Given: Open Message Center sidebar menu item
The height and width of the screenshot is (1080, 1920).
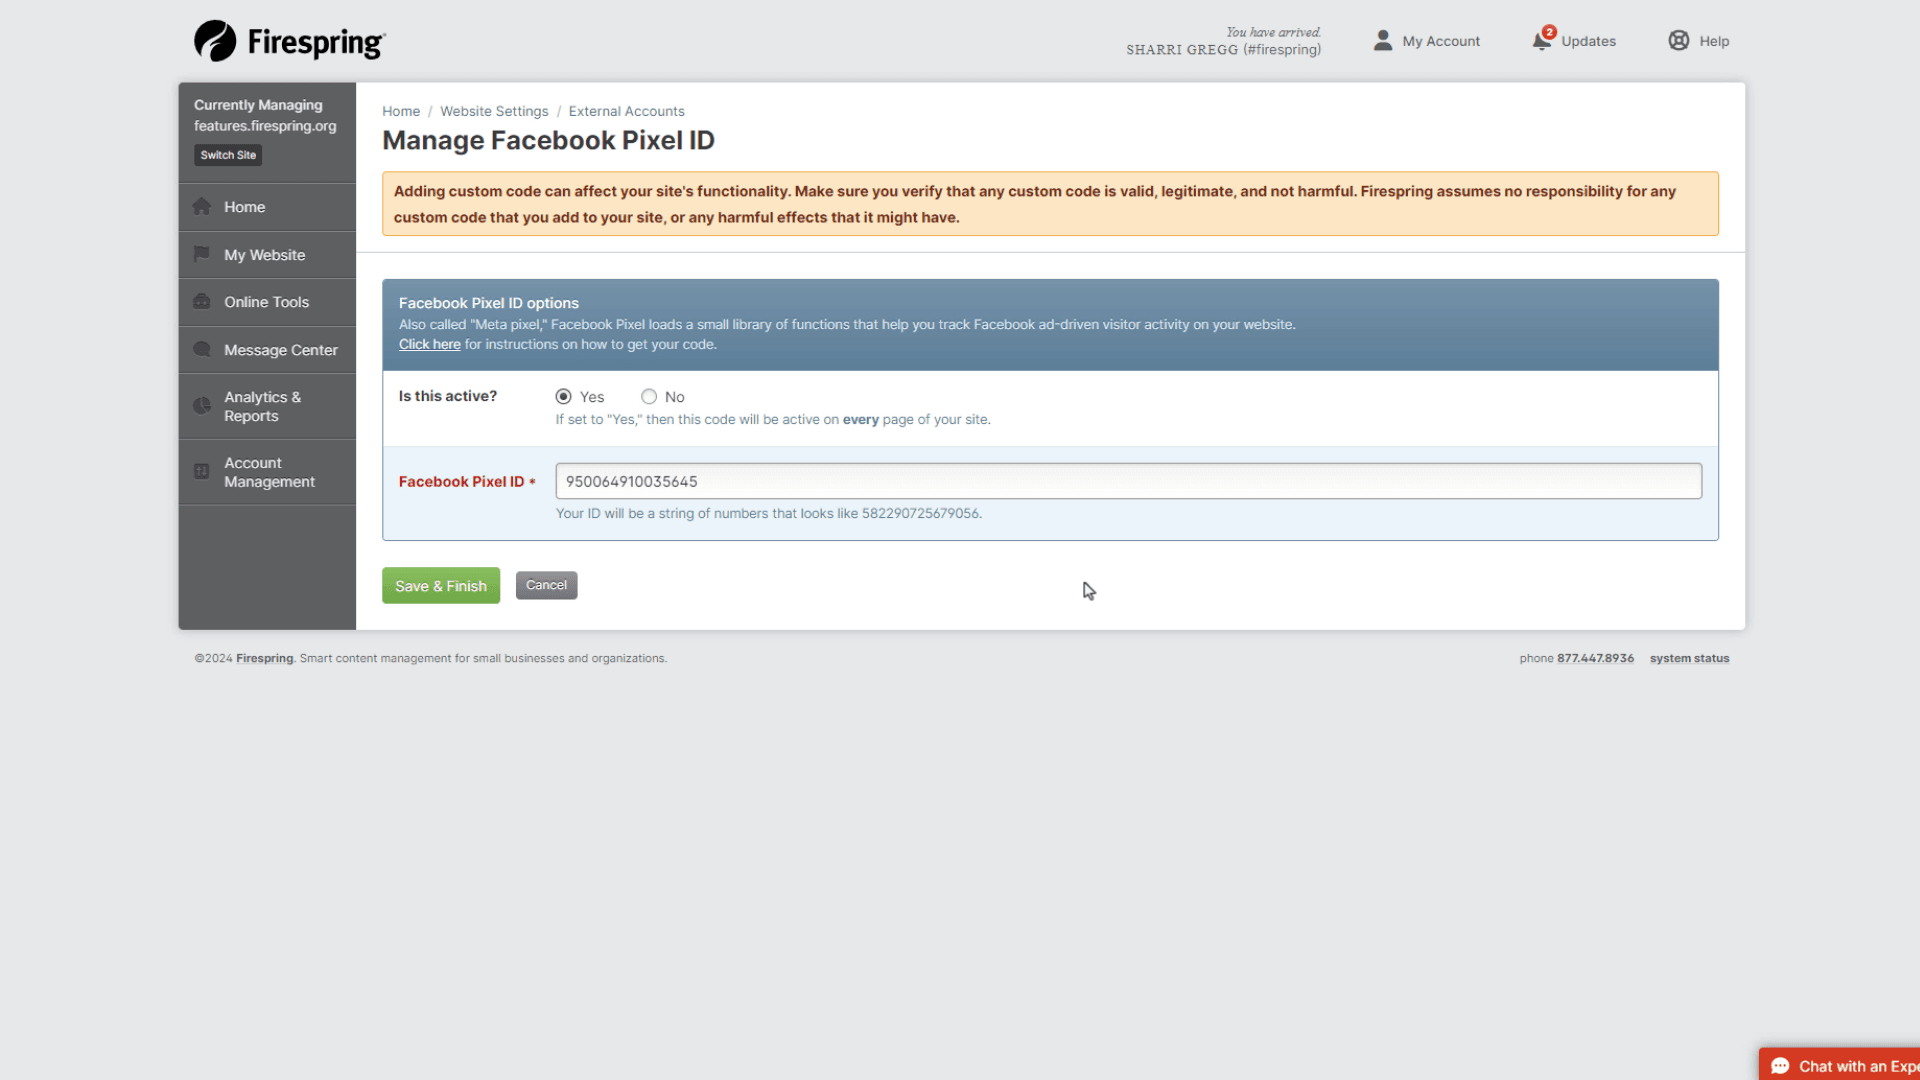Looking at the screenshot, I should tap(267, 350).
